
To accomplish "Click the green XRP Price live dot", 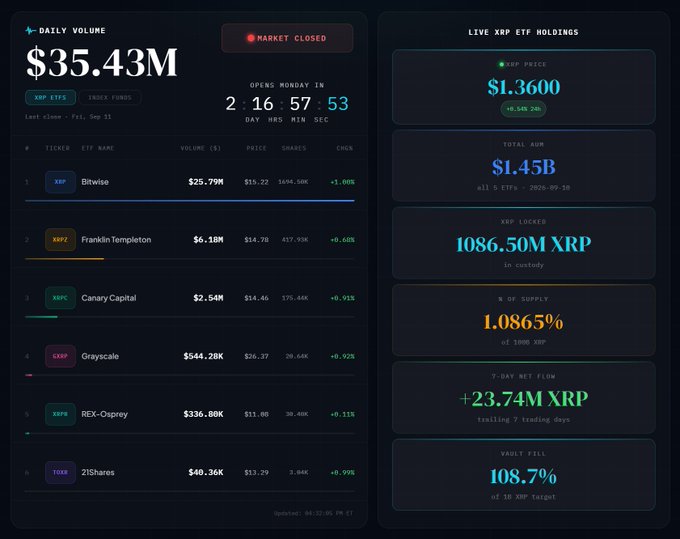I will [501, 65].
